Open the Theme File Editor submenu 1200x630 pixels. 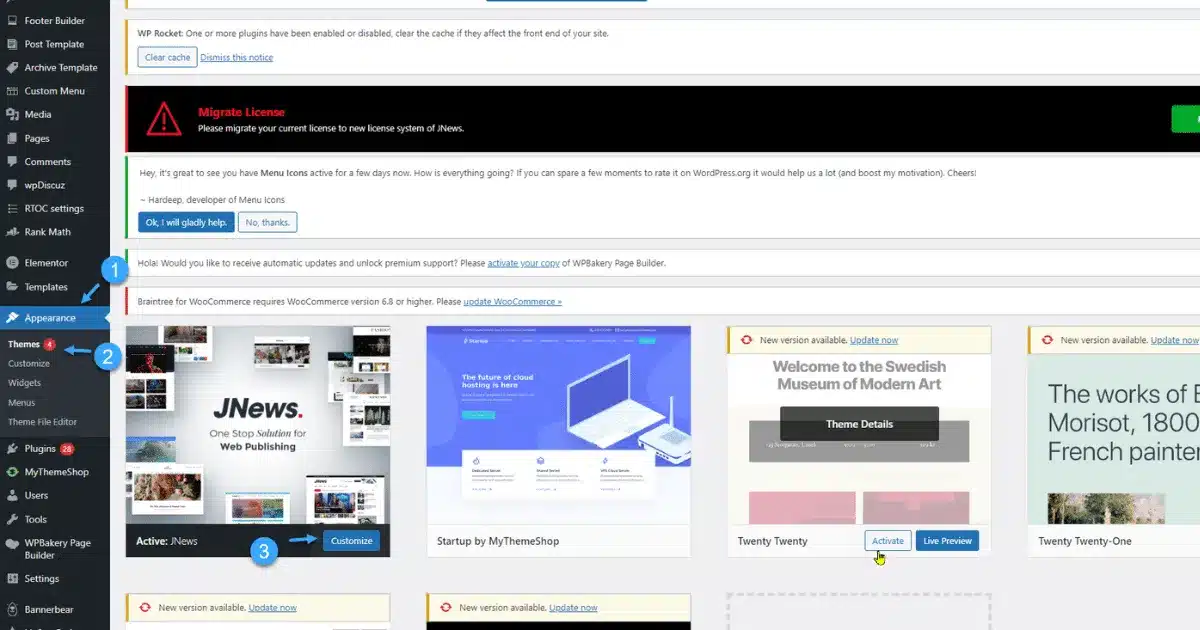click(42, 421)
